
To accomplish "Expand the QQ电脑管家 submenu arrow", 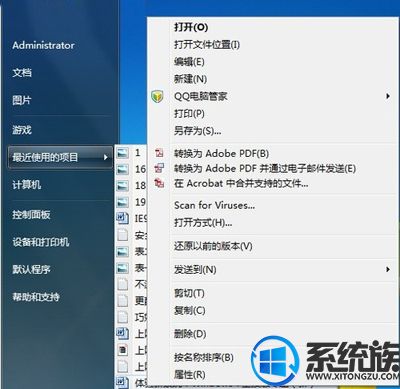I will (x=388, y=96).
